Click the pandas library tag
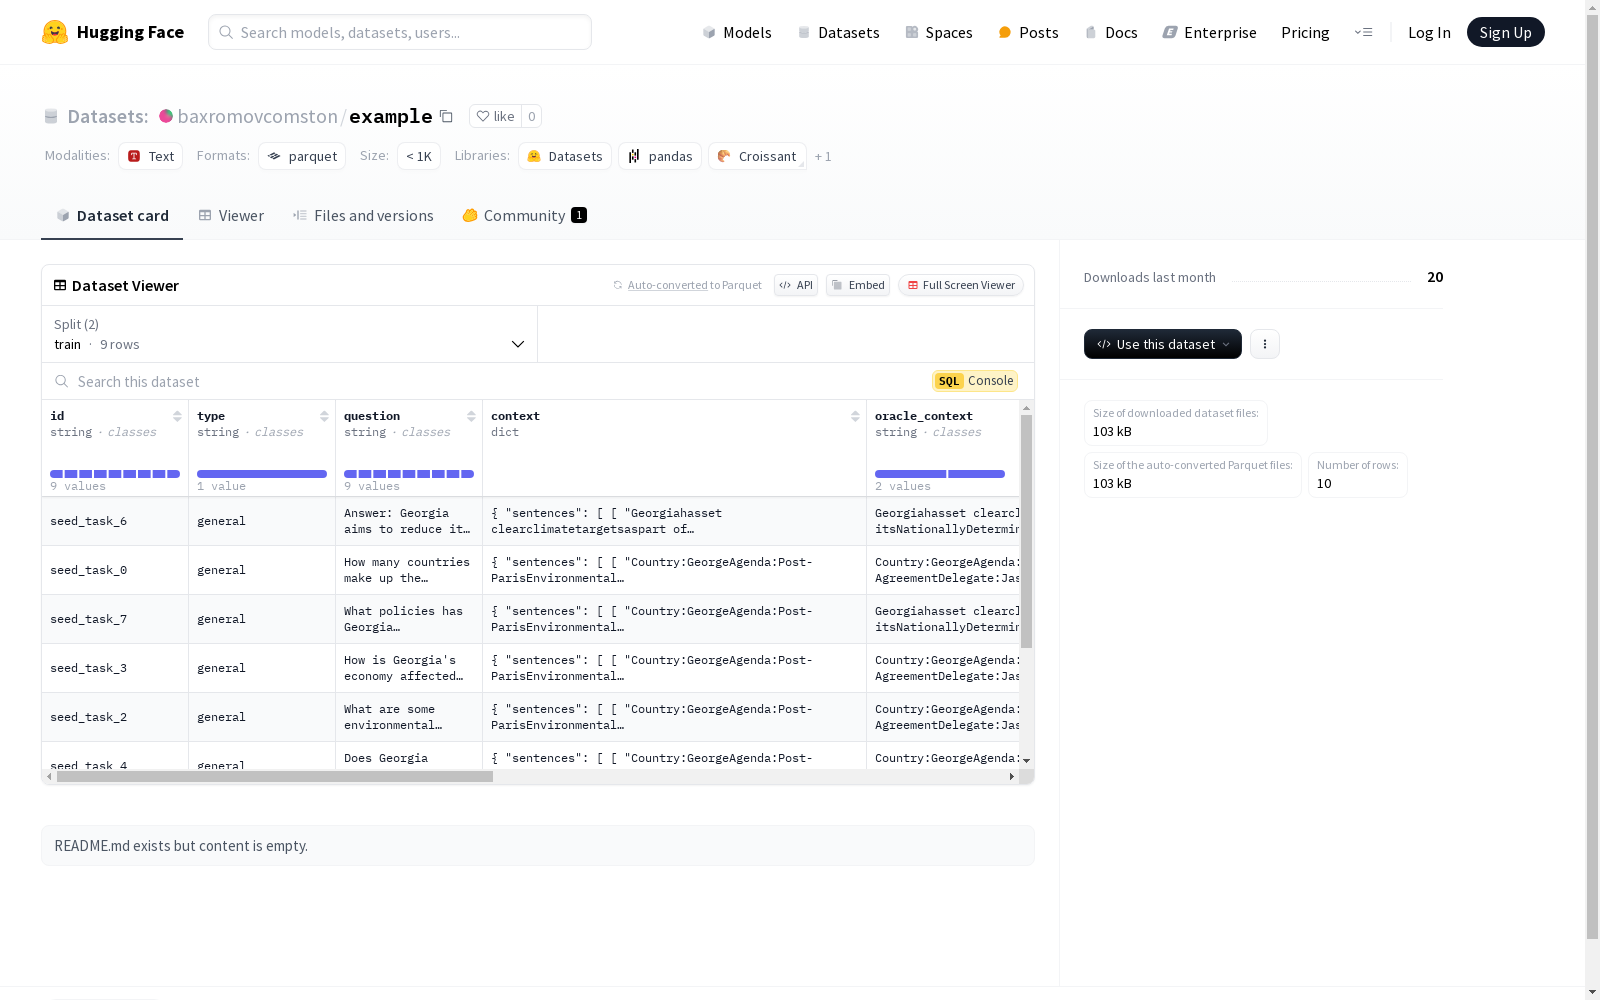Image resolution: width=1600 pixels, height=1000 pixels. (x=660, y=156)
